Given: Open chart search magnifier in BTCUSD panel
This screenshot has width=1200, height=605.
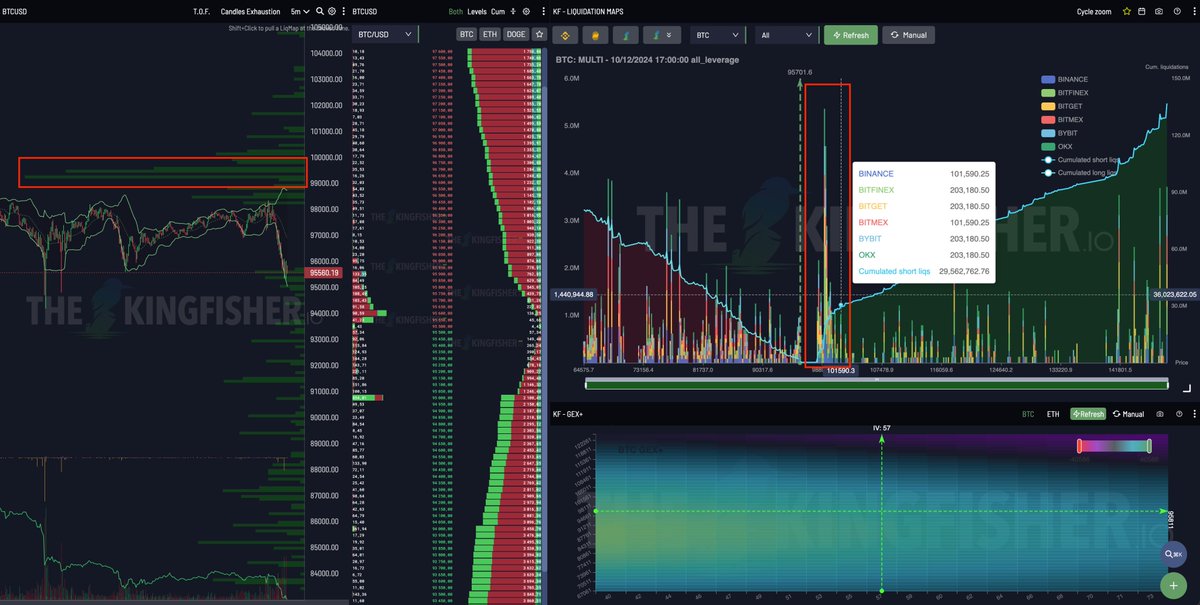Looking at the screenshot, I should 319,11.
